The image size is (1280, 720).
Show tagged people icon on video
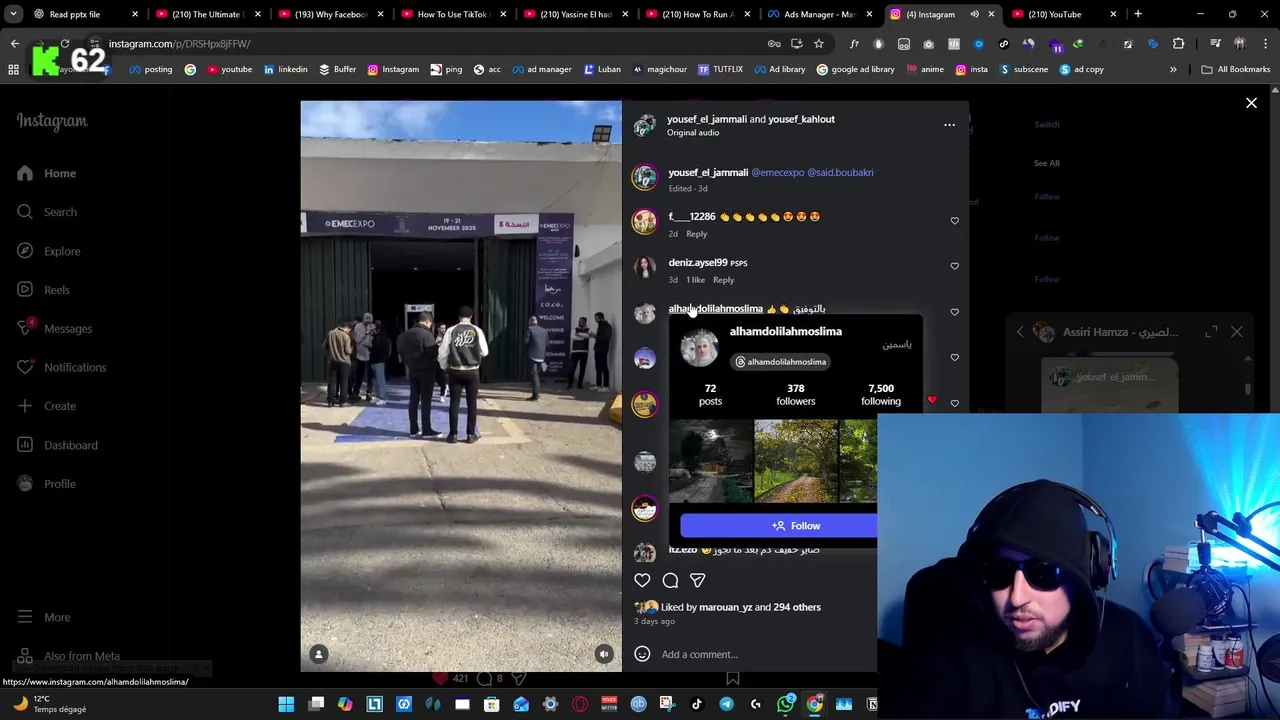[319, 654]
